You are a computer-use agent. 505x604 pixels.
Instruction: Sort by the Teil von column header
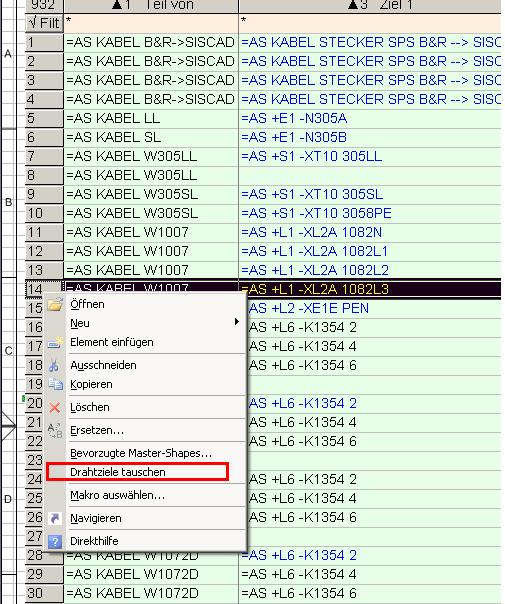(151, 5)
